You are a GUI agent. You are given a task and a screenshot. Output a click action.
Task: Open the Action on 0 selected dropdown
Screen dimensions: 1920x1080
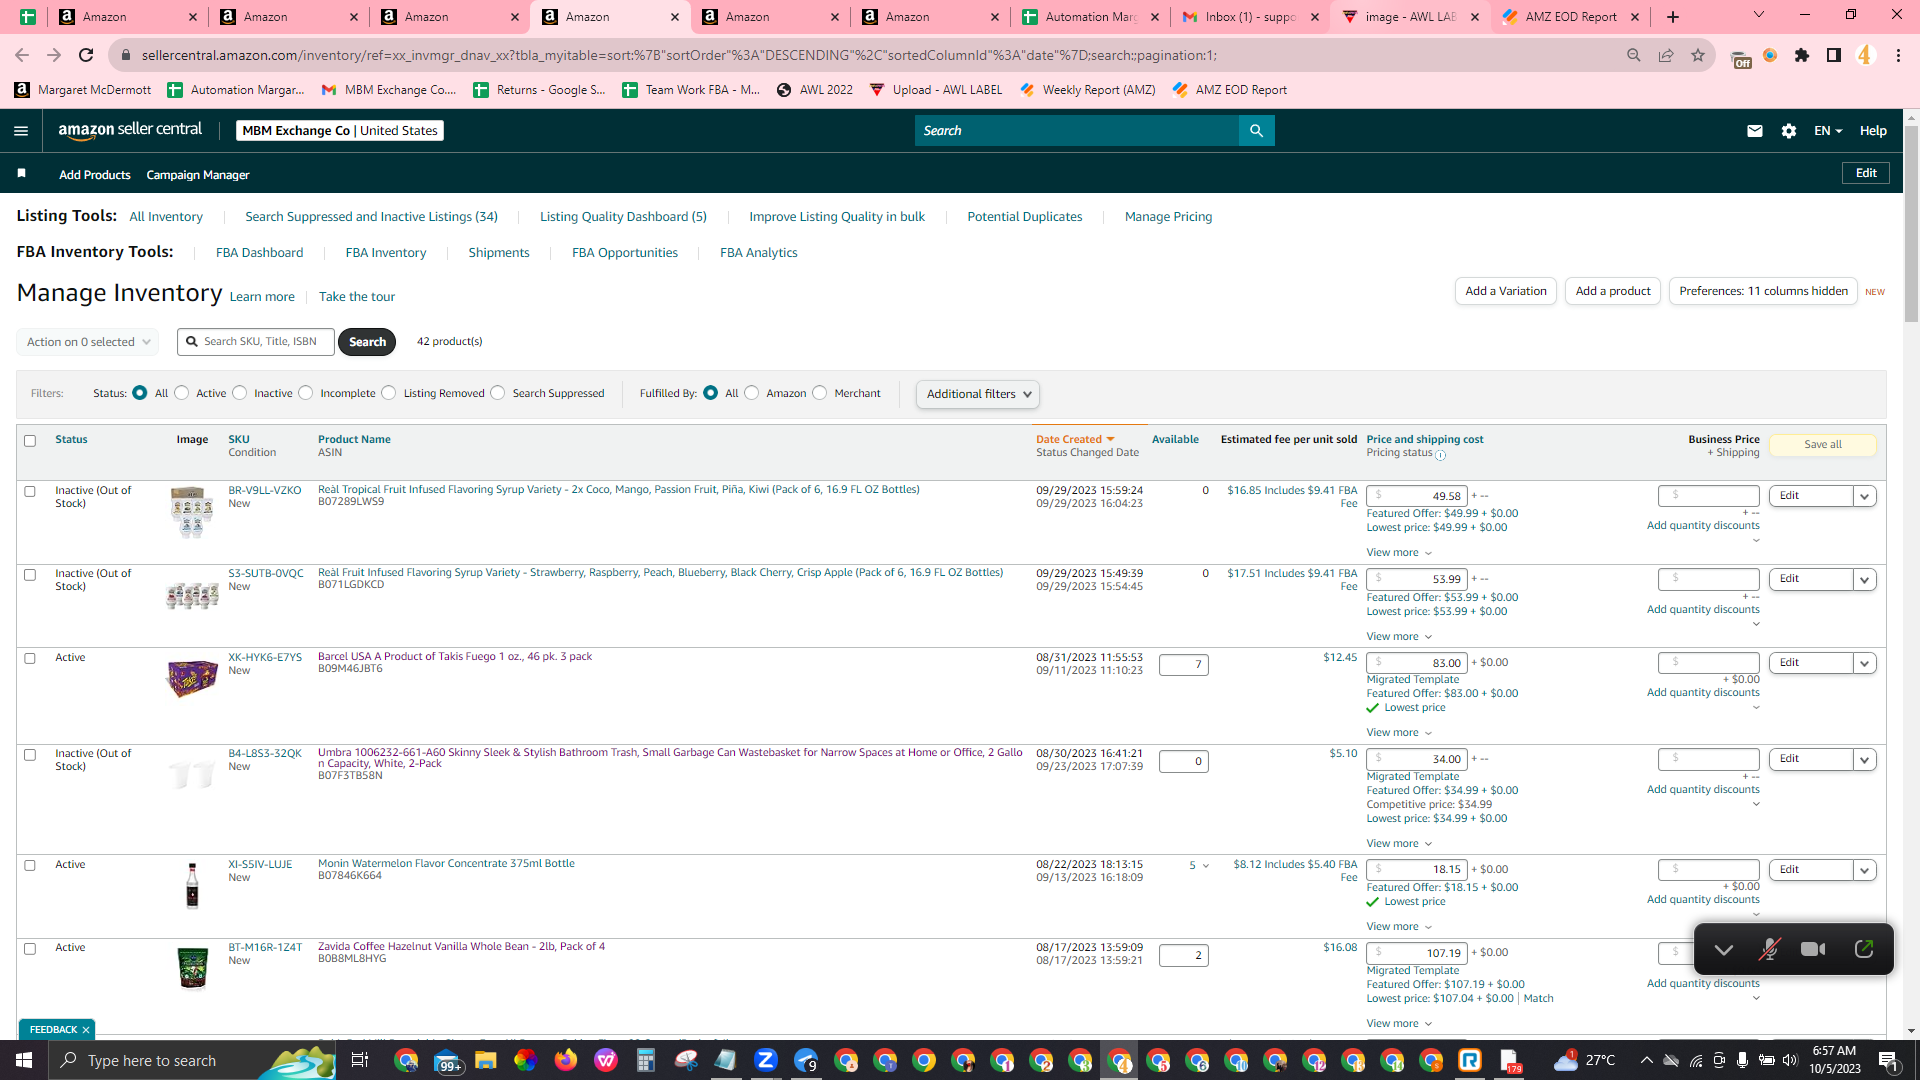point(88,342)
